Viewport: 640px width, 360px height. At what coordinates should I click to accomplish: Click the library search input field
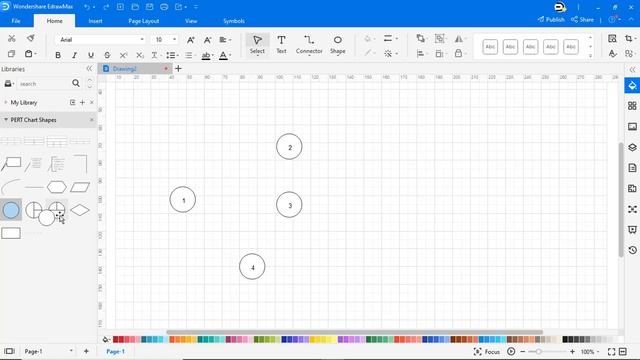(43, 84)
